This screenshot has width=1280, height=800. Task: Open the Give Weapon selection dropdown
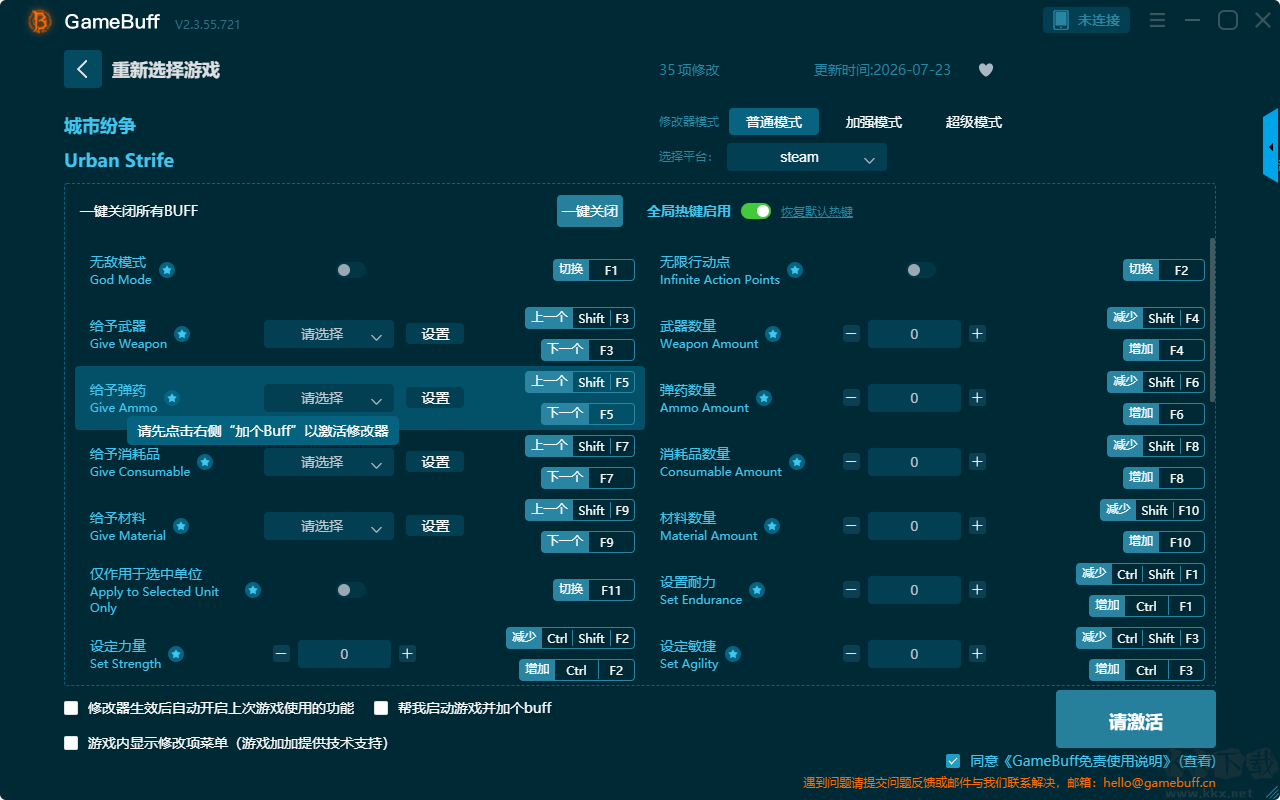[x=329, y=334]
